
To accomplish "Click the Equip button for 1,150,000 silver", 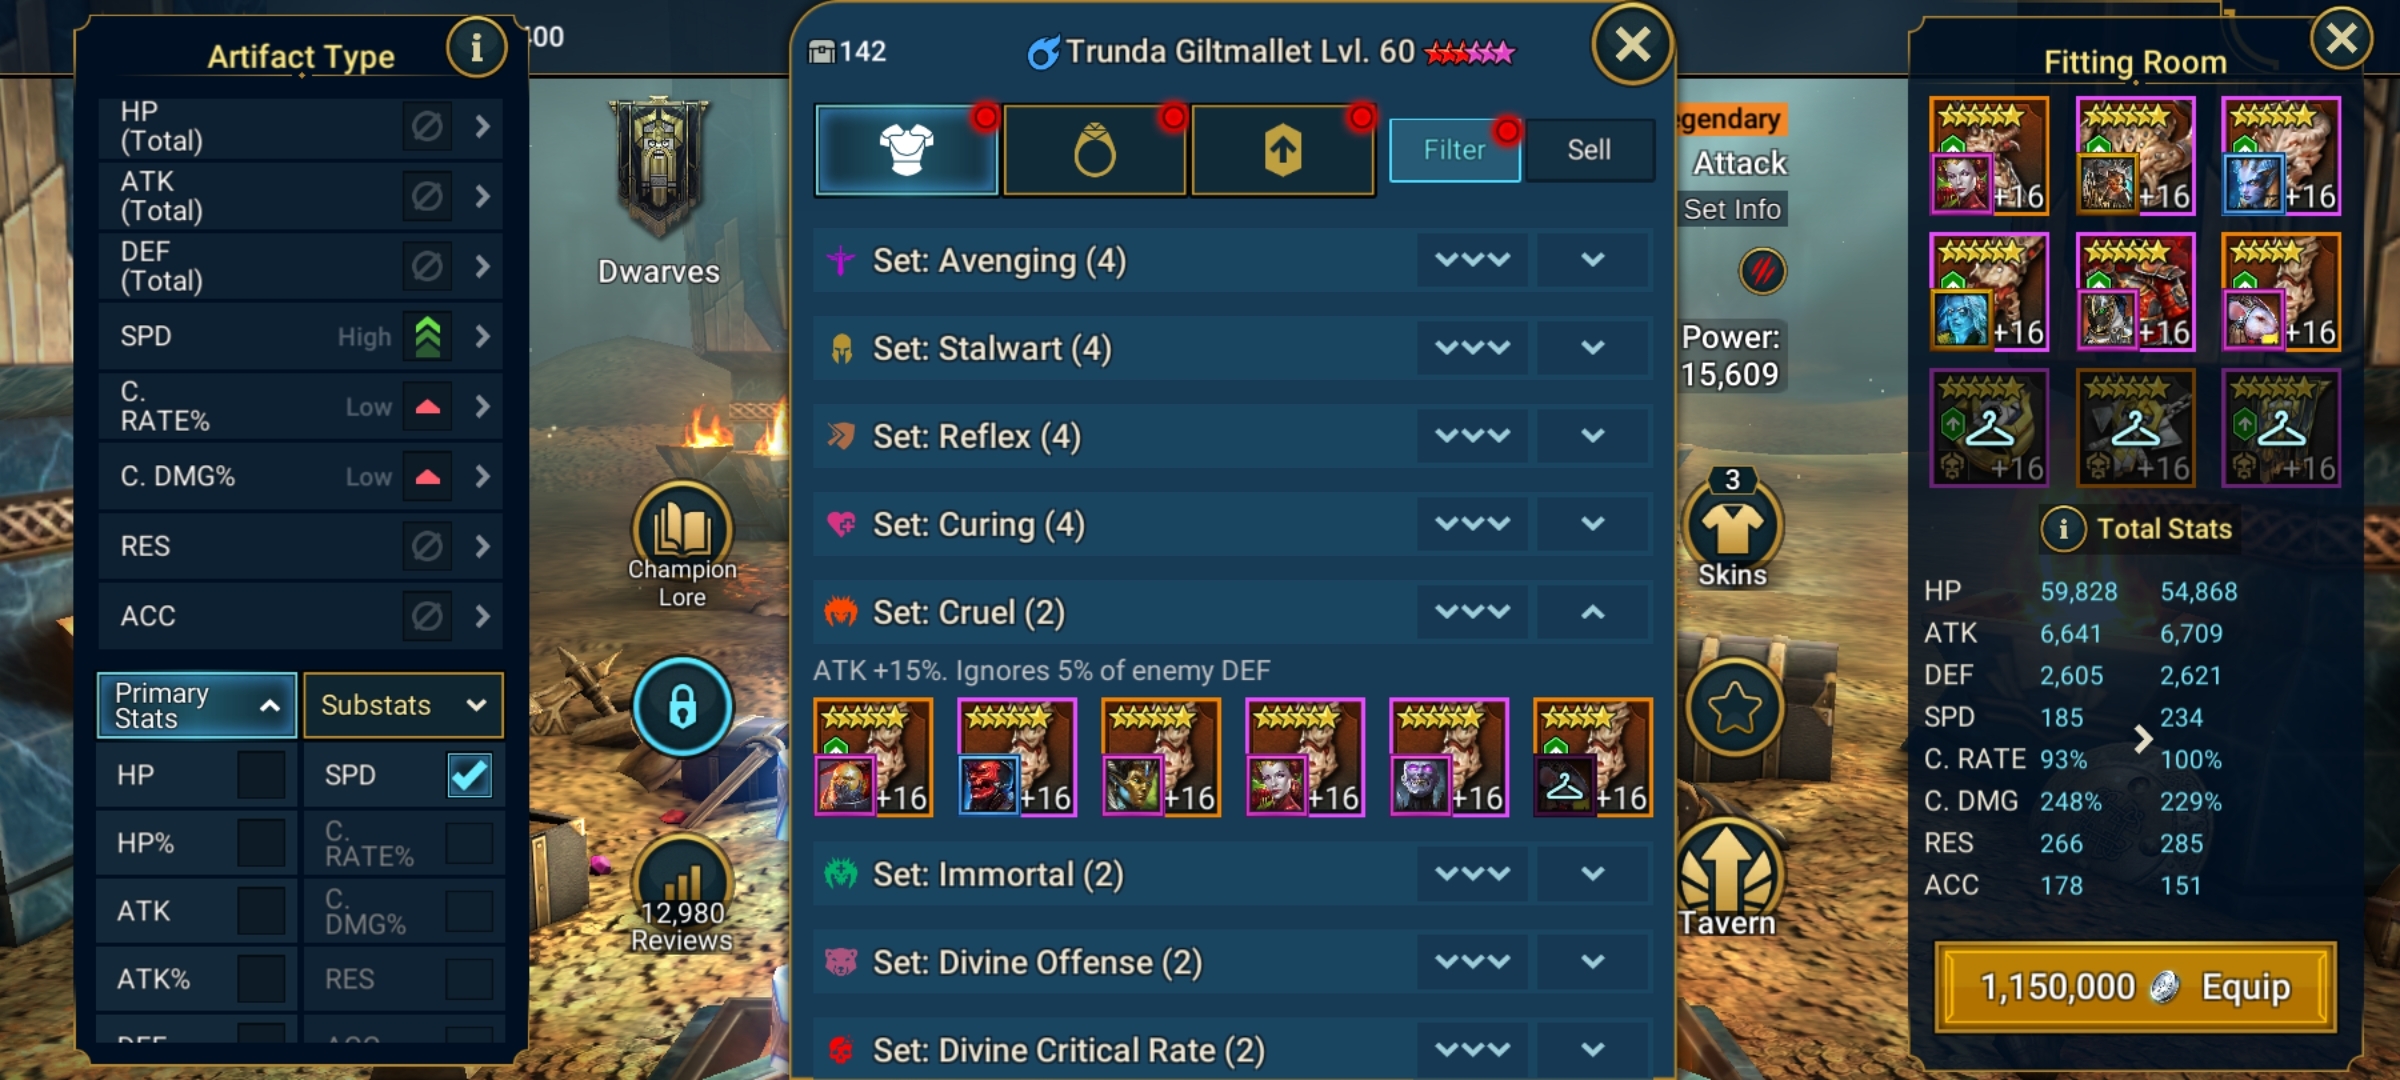I will (x=2135, y=987).
